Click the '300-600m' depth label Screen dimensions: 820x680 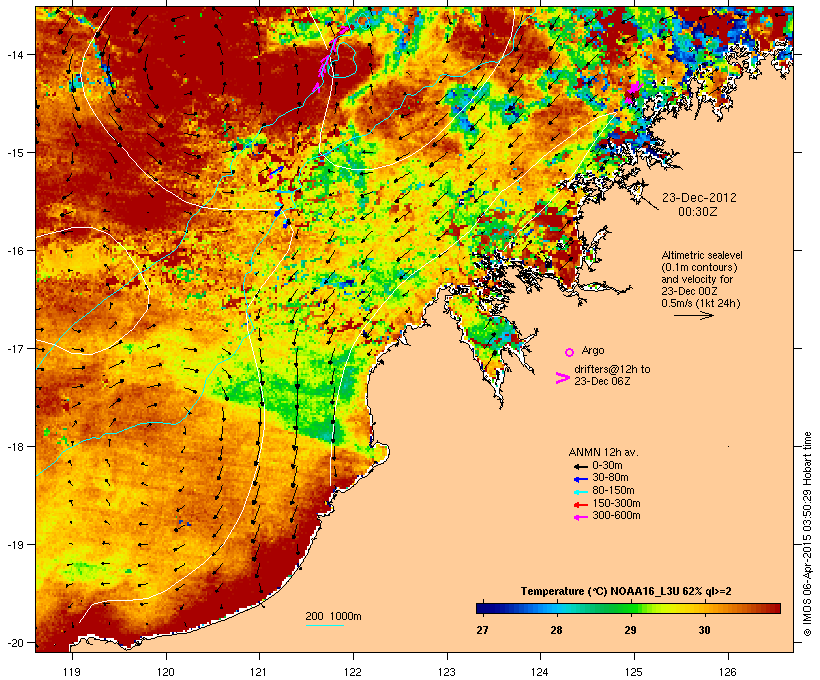(616, 516)
